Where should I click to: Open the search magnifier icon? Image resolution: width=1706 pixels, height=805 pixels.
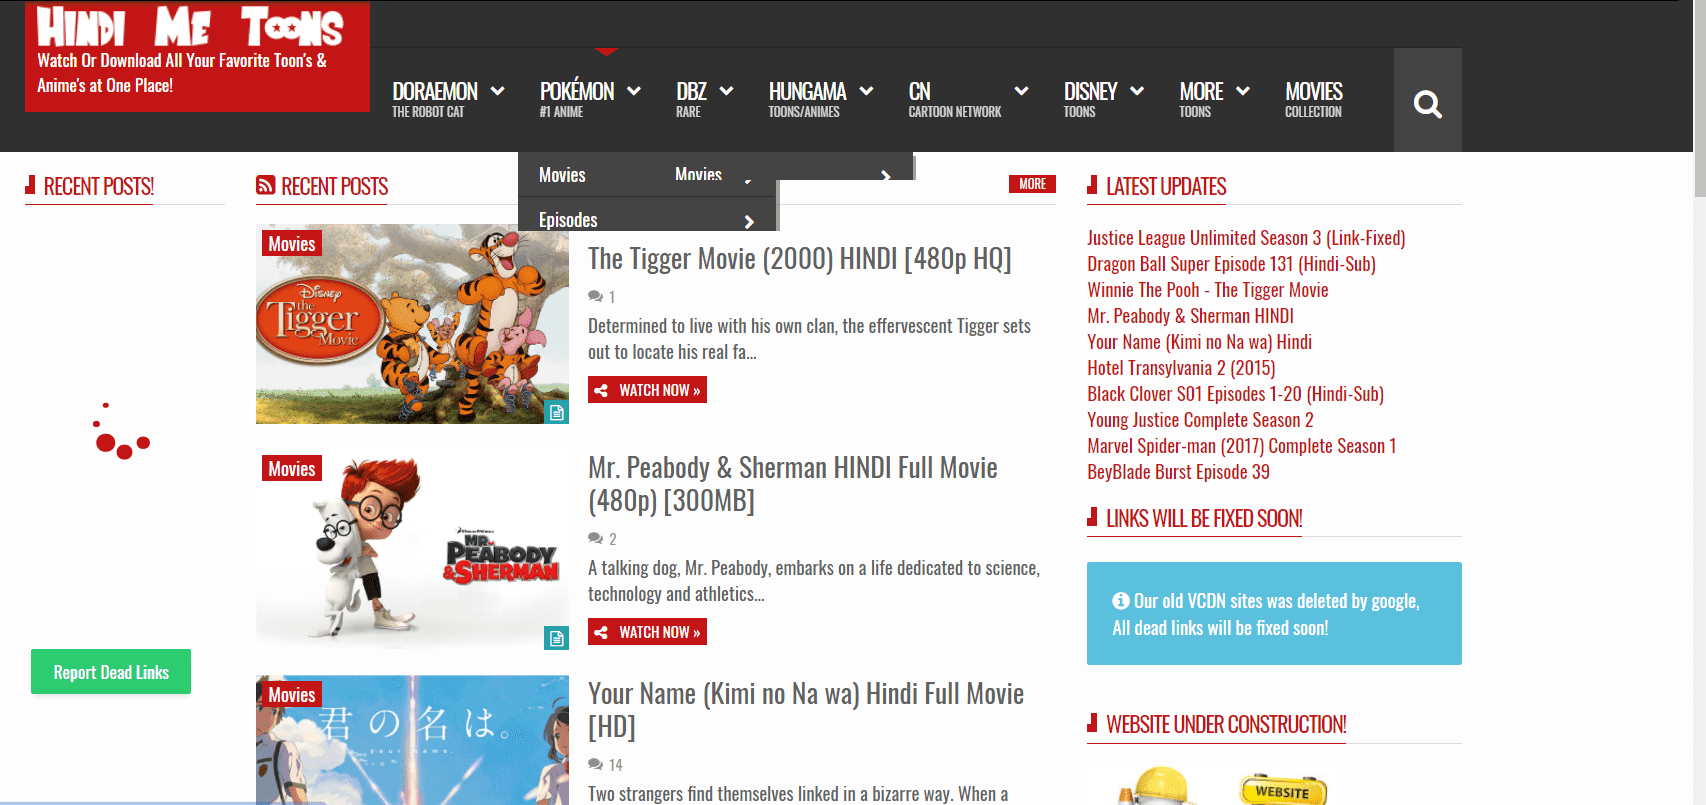[1427, 104]
